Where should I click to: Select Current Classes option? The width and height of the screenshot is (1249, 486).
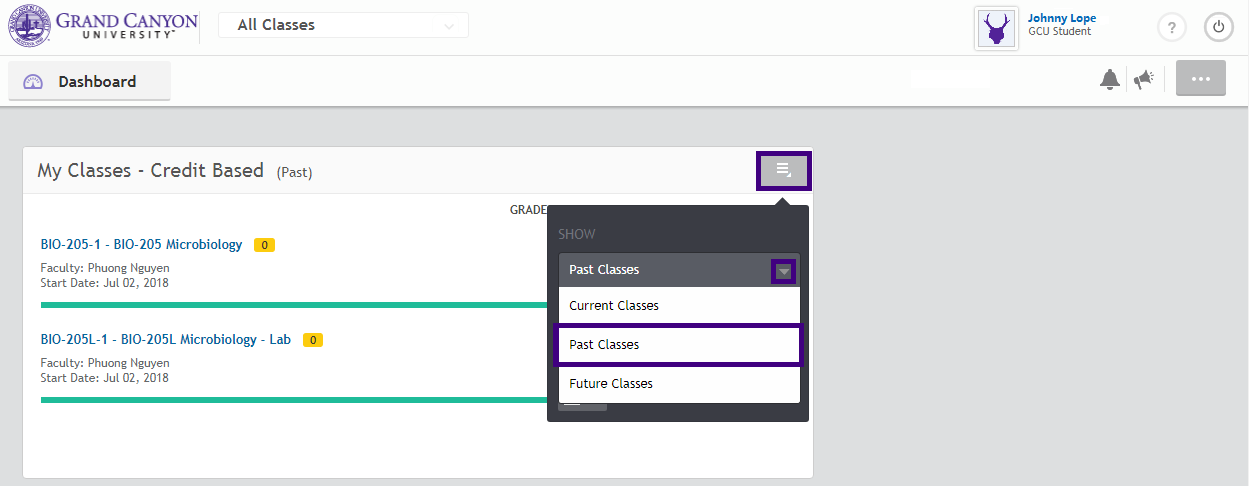[679, 306]
